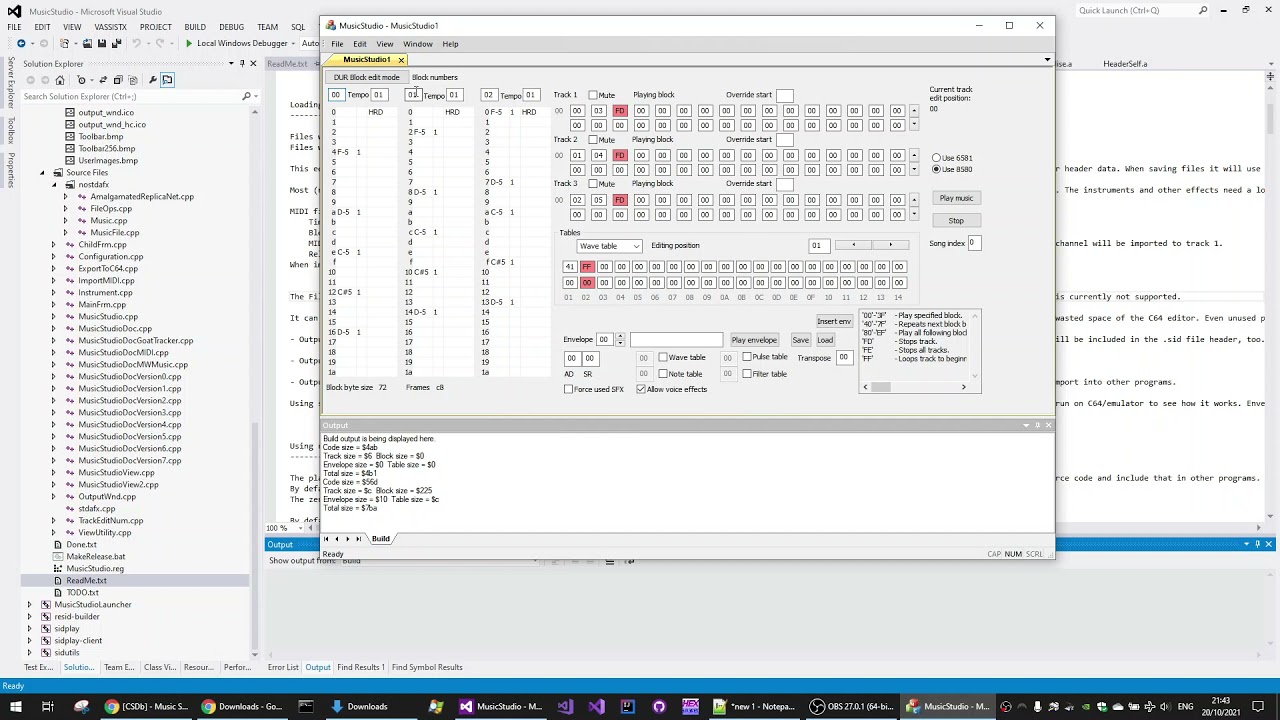Increase Envelope number with up spinner
The image size is (1280, 720).
click(x=620, y=336)
